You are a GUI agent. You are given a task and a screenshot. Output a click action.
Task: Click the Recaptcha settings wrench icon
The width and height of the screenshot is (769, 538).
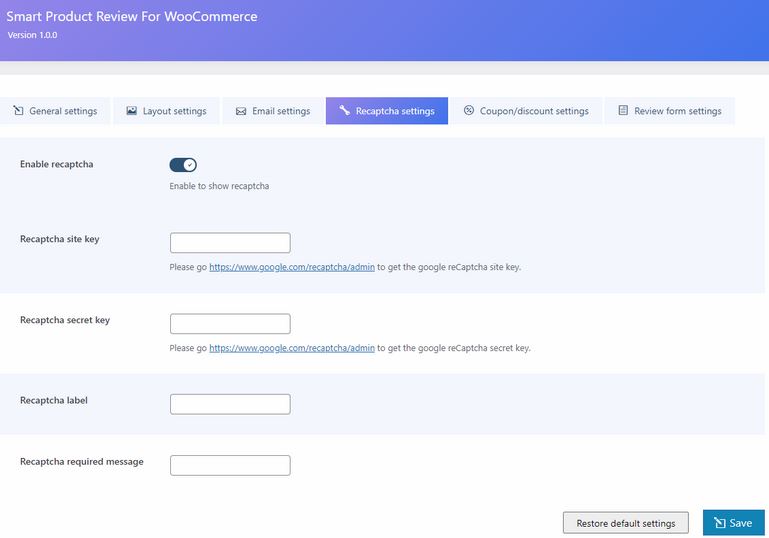point(344,110)
